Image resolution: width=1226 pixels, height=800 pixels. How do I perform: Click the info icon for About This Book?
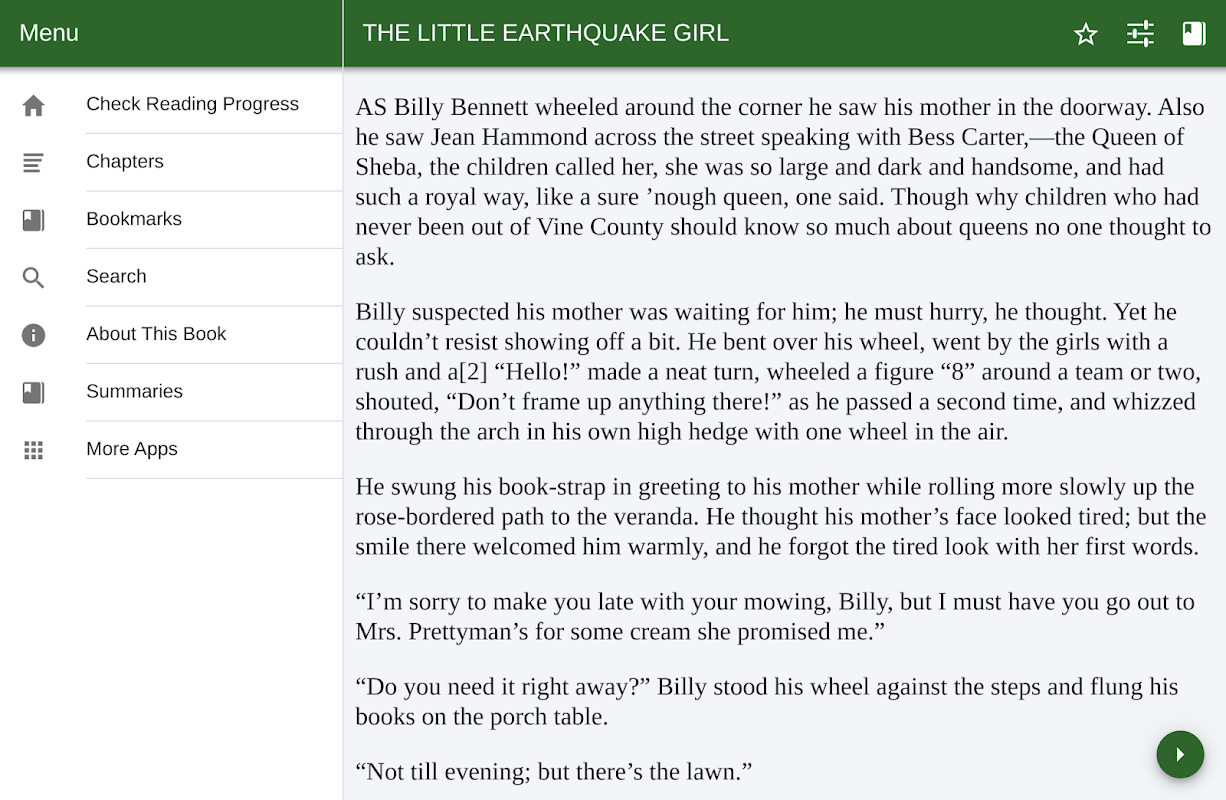tap(33, 335)
